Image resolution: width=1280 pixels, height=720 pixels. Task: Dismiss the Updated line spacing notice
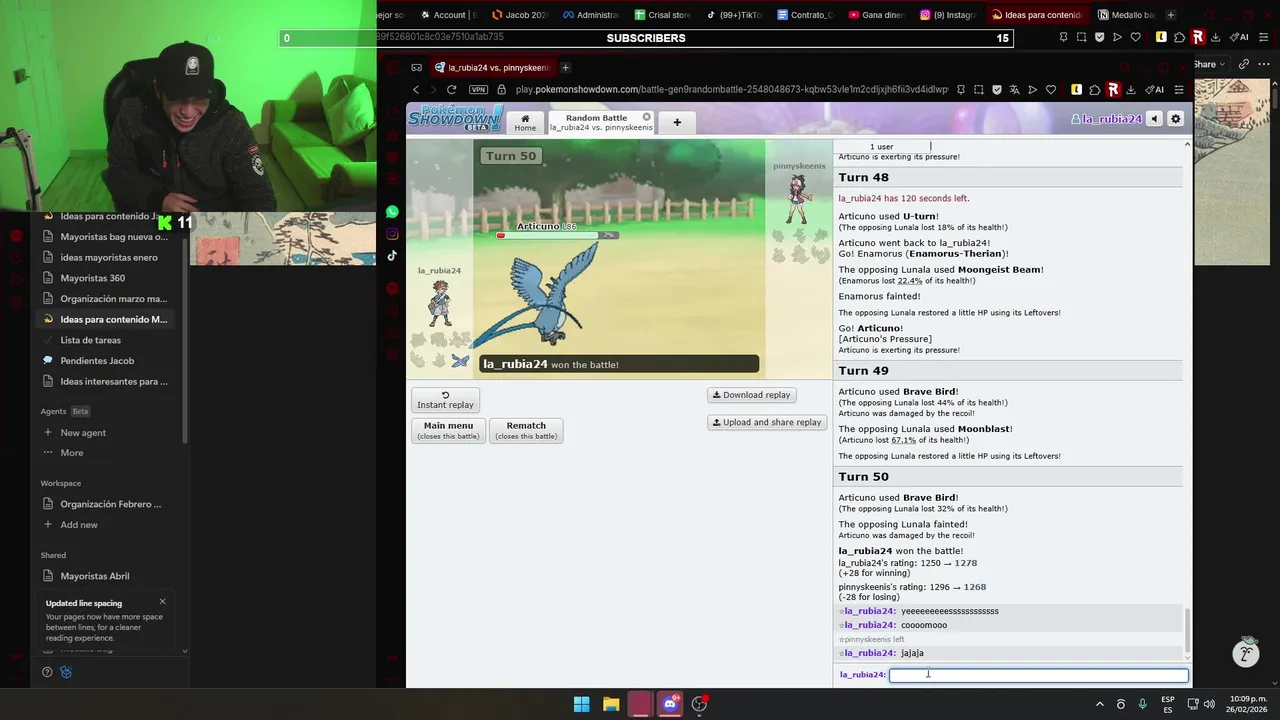[163, 601]
